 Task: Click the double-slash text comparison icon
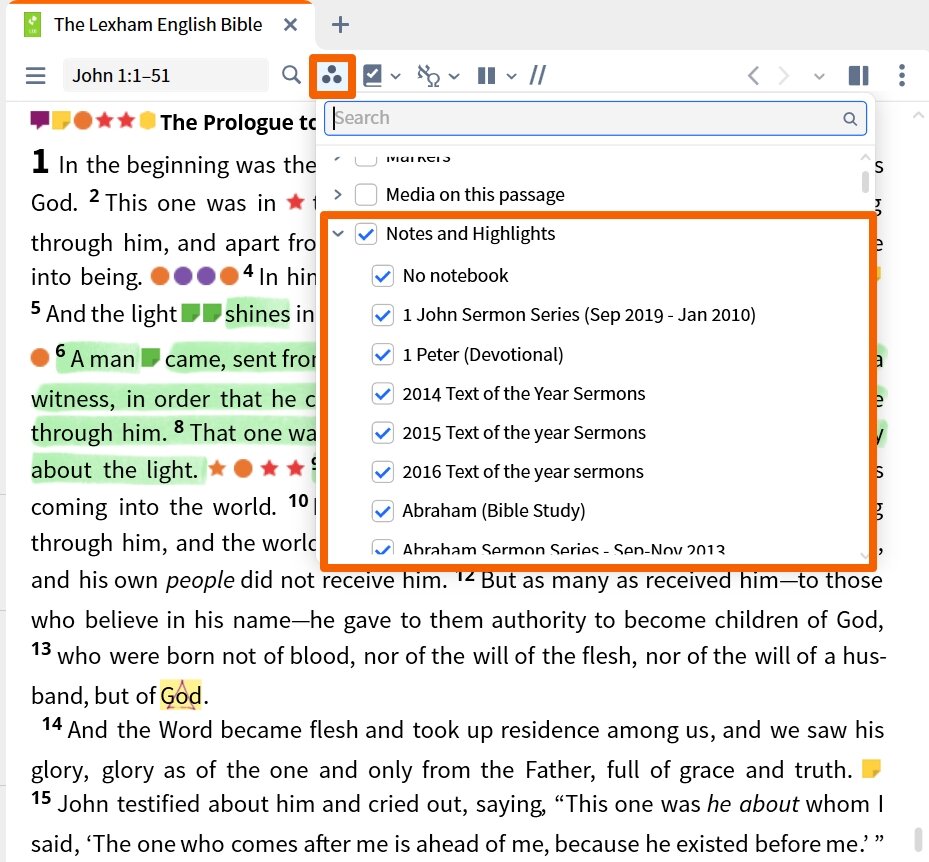tap(537, 76)
